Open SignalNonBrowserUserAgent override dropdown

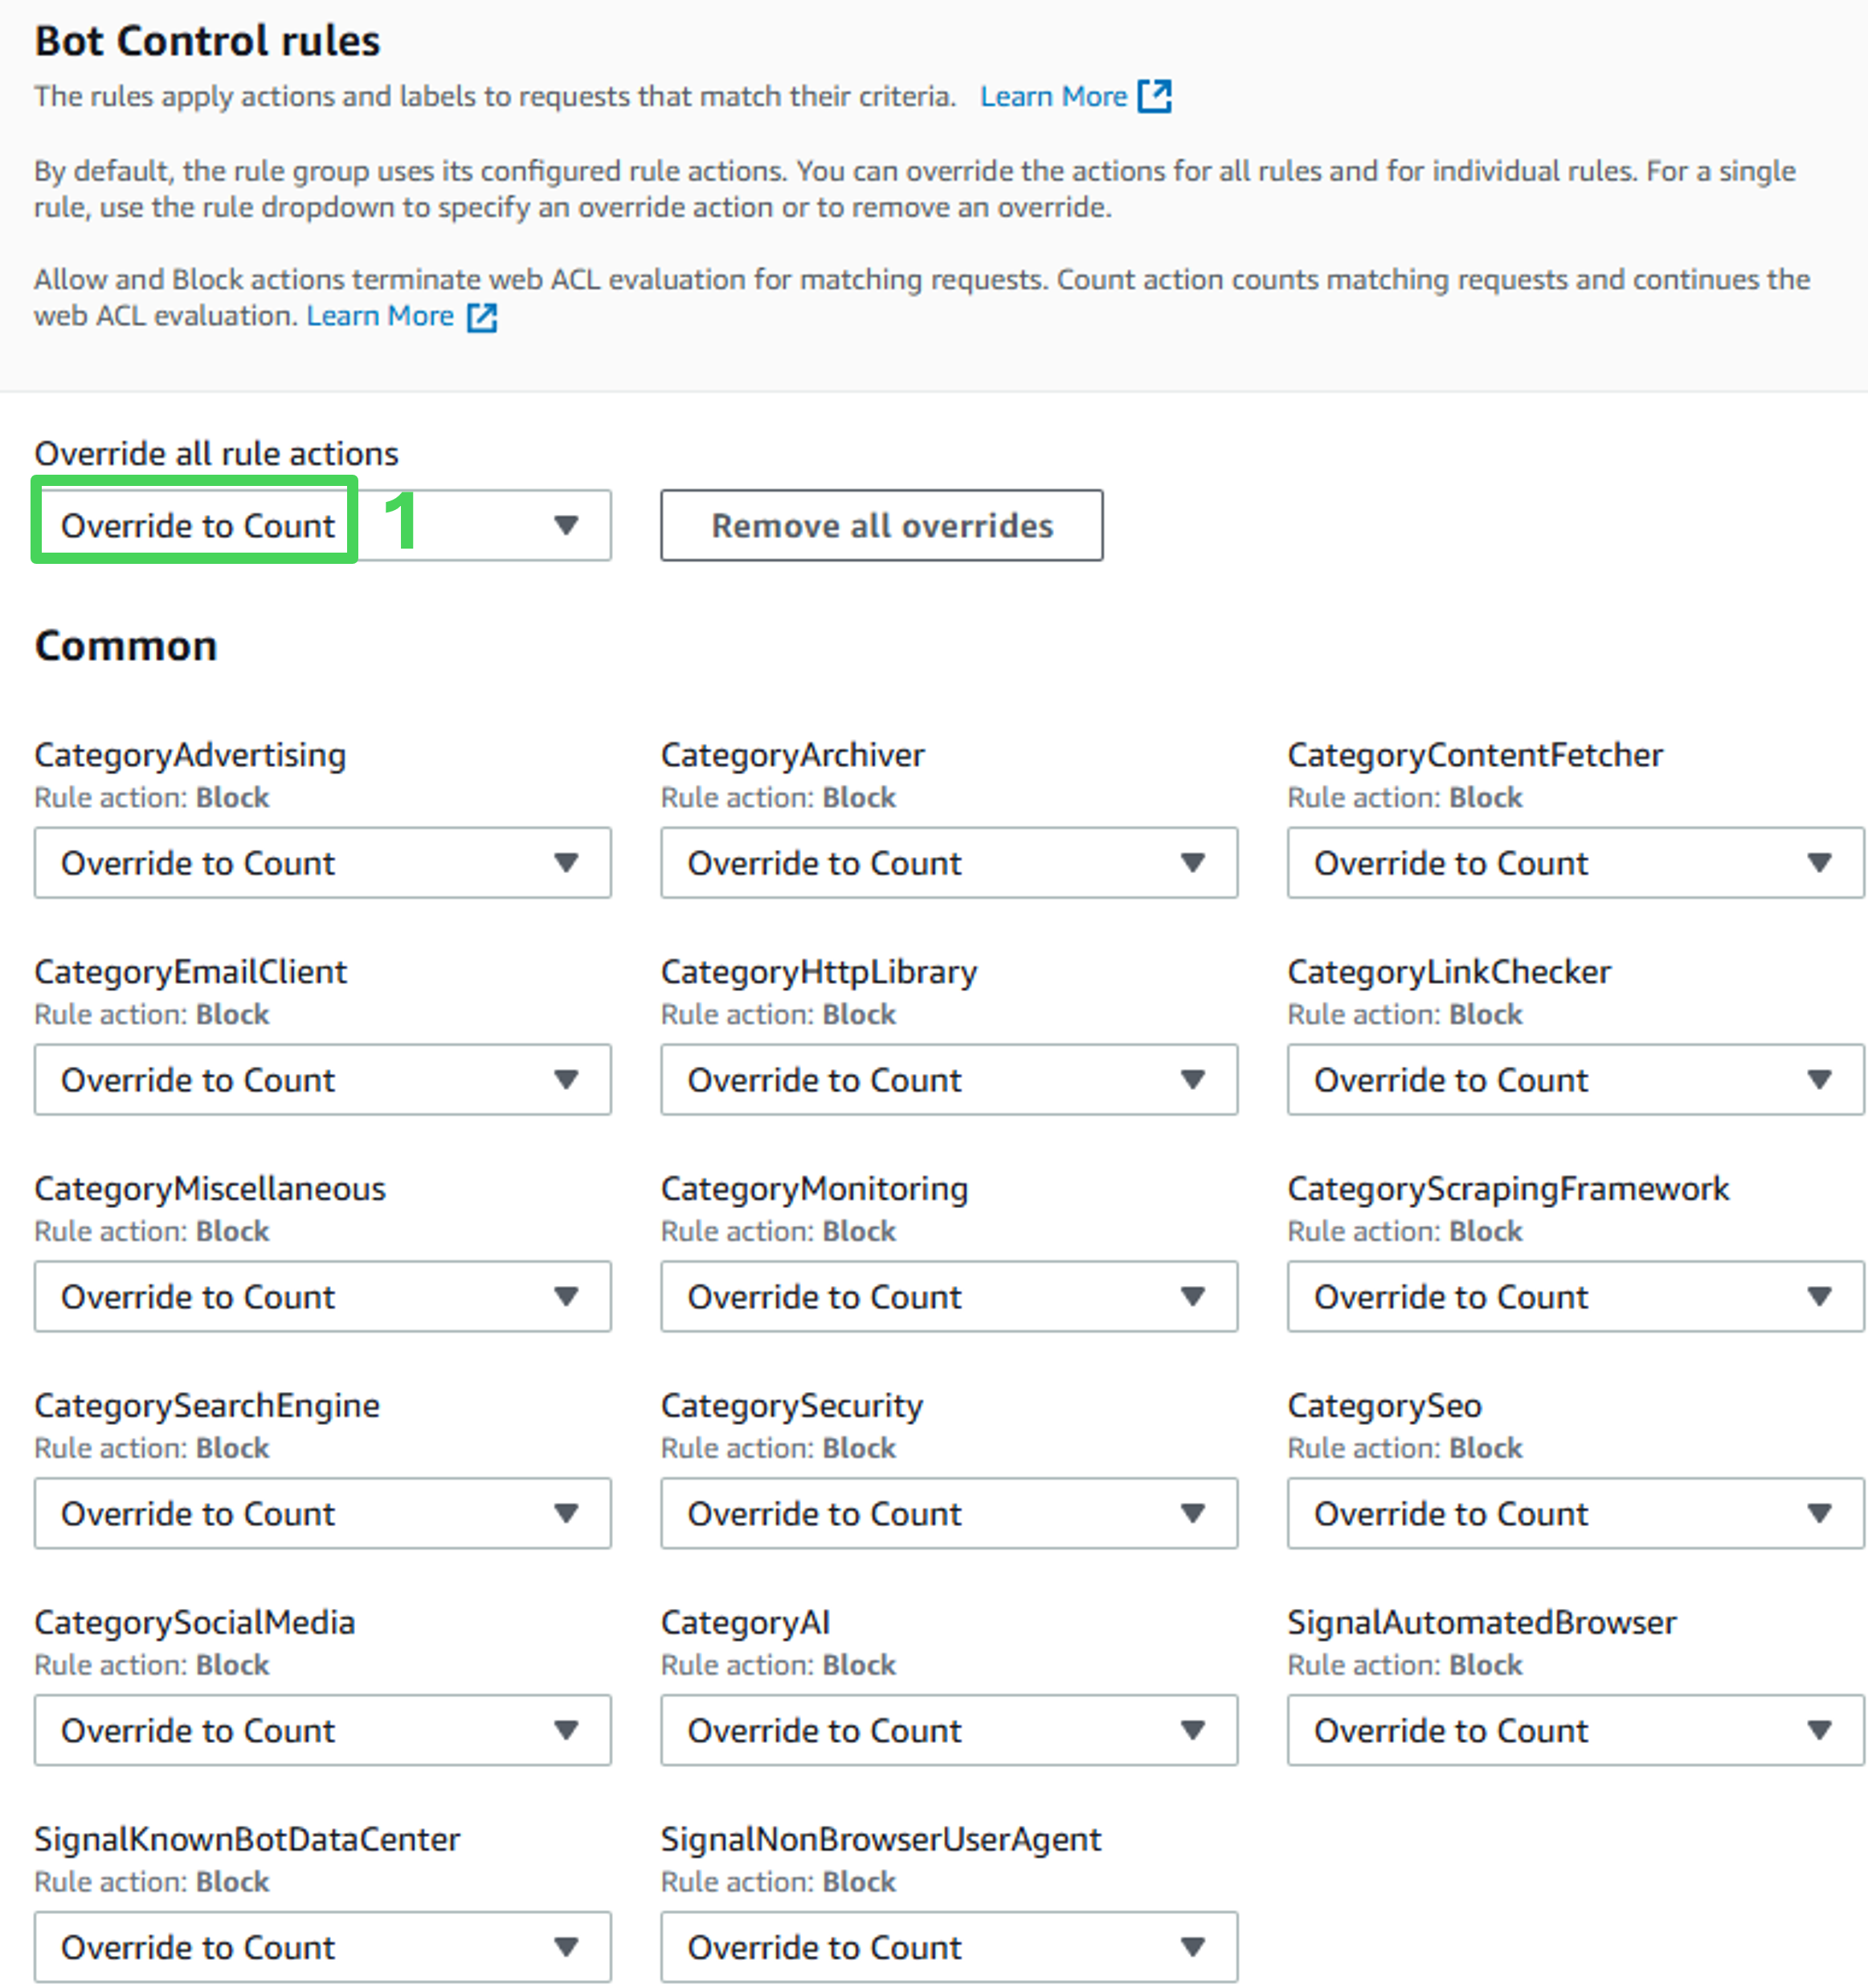[x=948, y=1947]
